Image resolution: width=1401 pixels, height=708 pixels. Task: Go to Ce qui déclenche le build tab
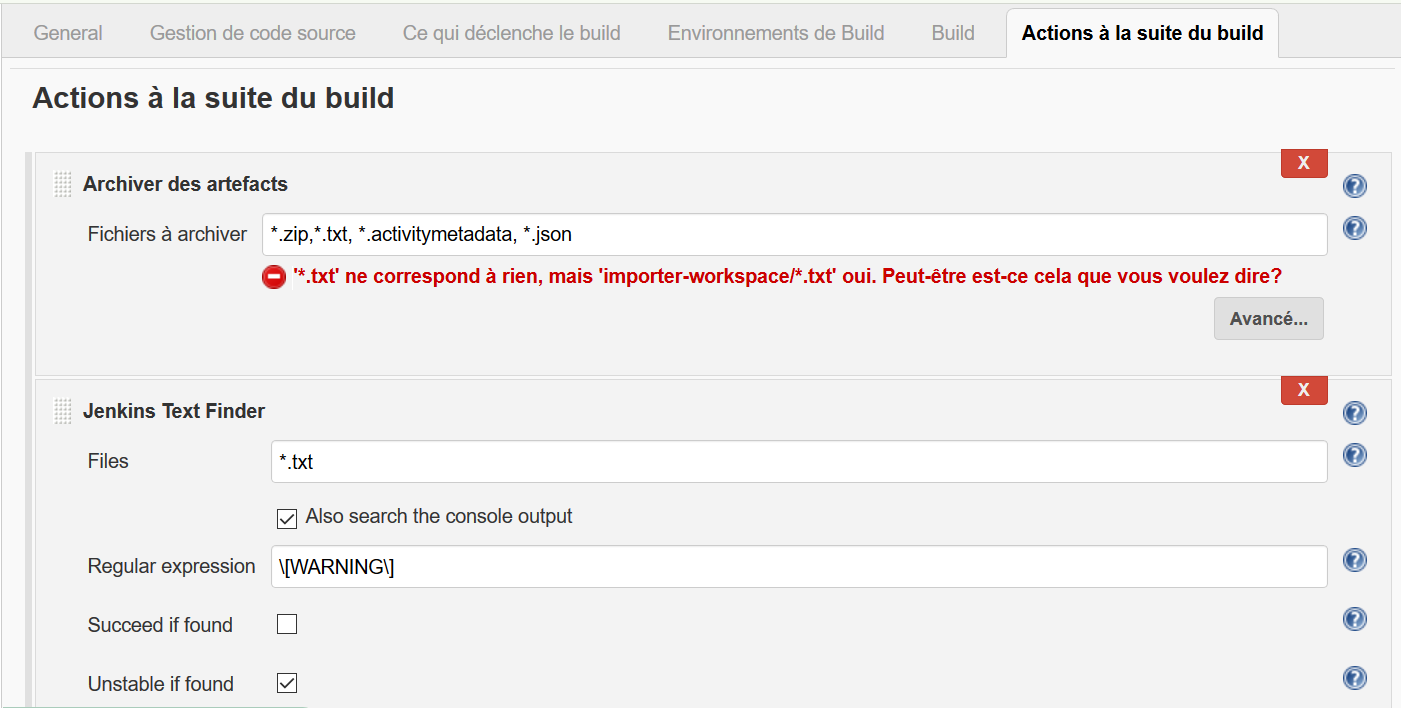(x=511, y=33)
